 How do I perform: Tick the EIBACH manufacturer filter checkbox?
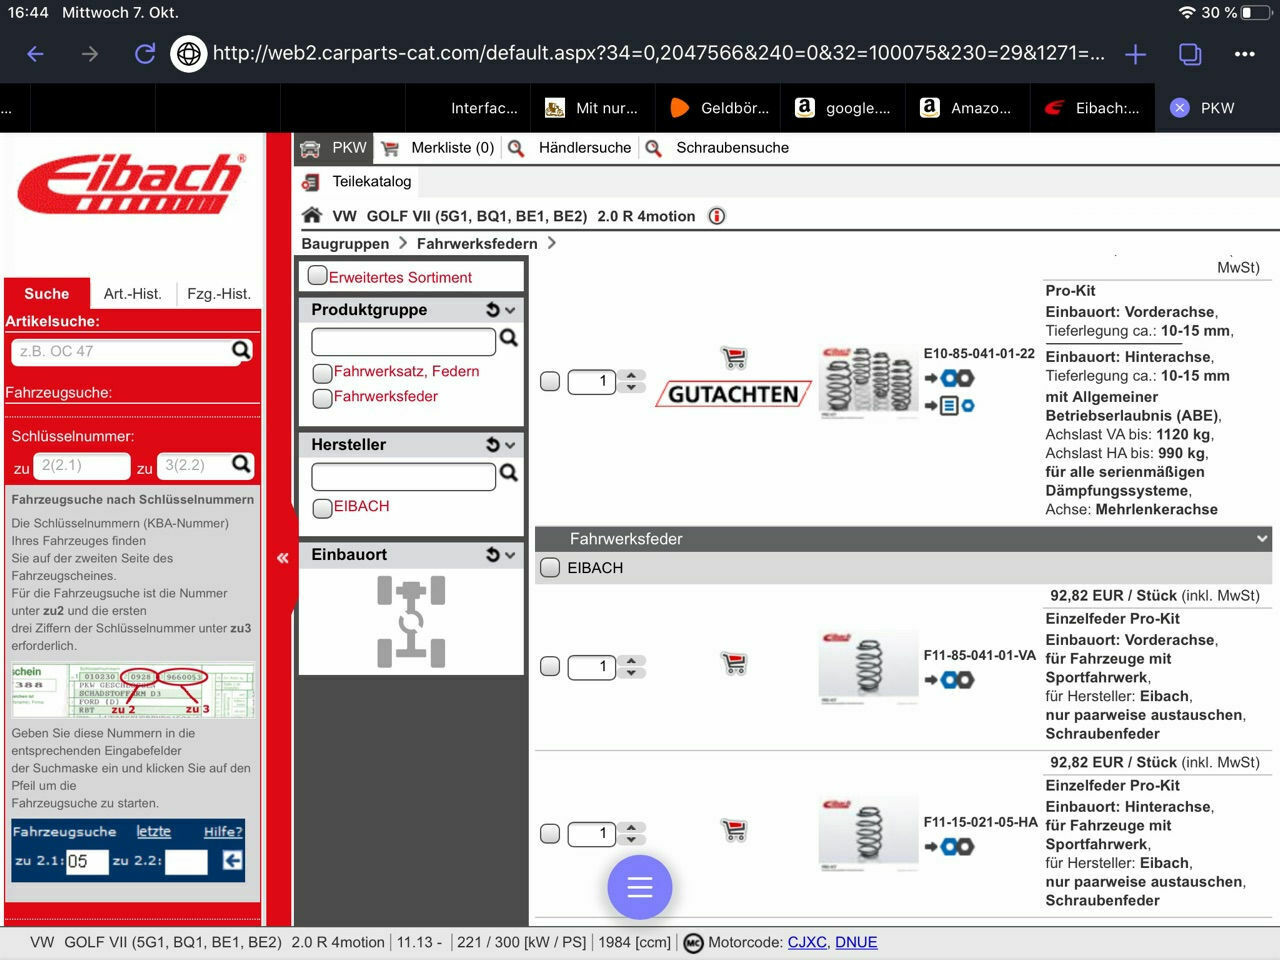click(x=323, y=508)
